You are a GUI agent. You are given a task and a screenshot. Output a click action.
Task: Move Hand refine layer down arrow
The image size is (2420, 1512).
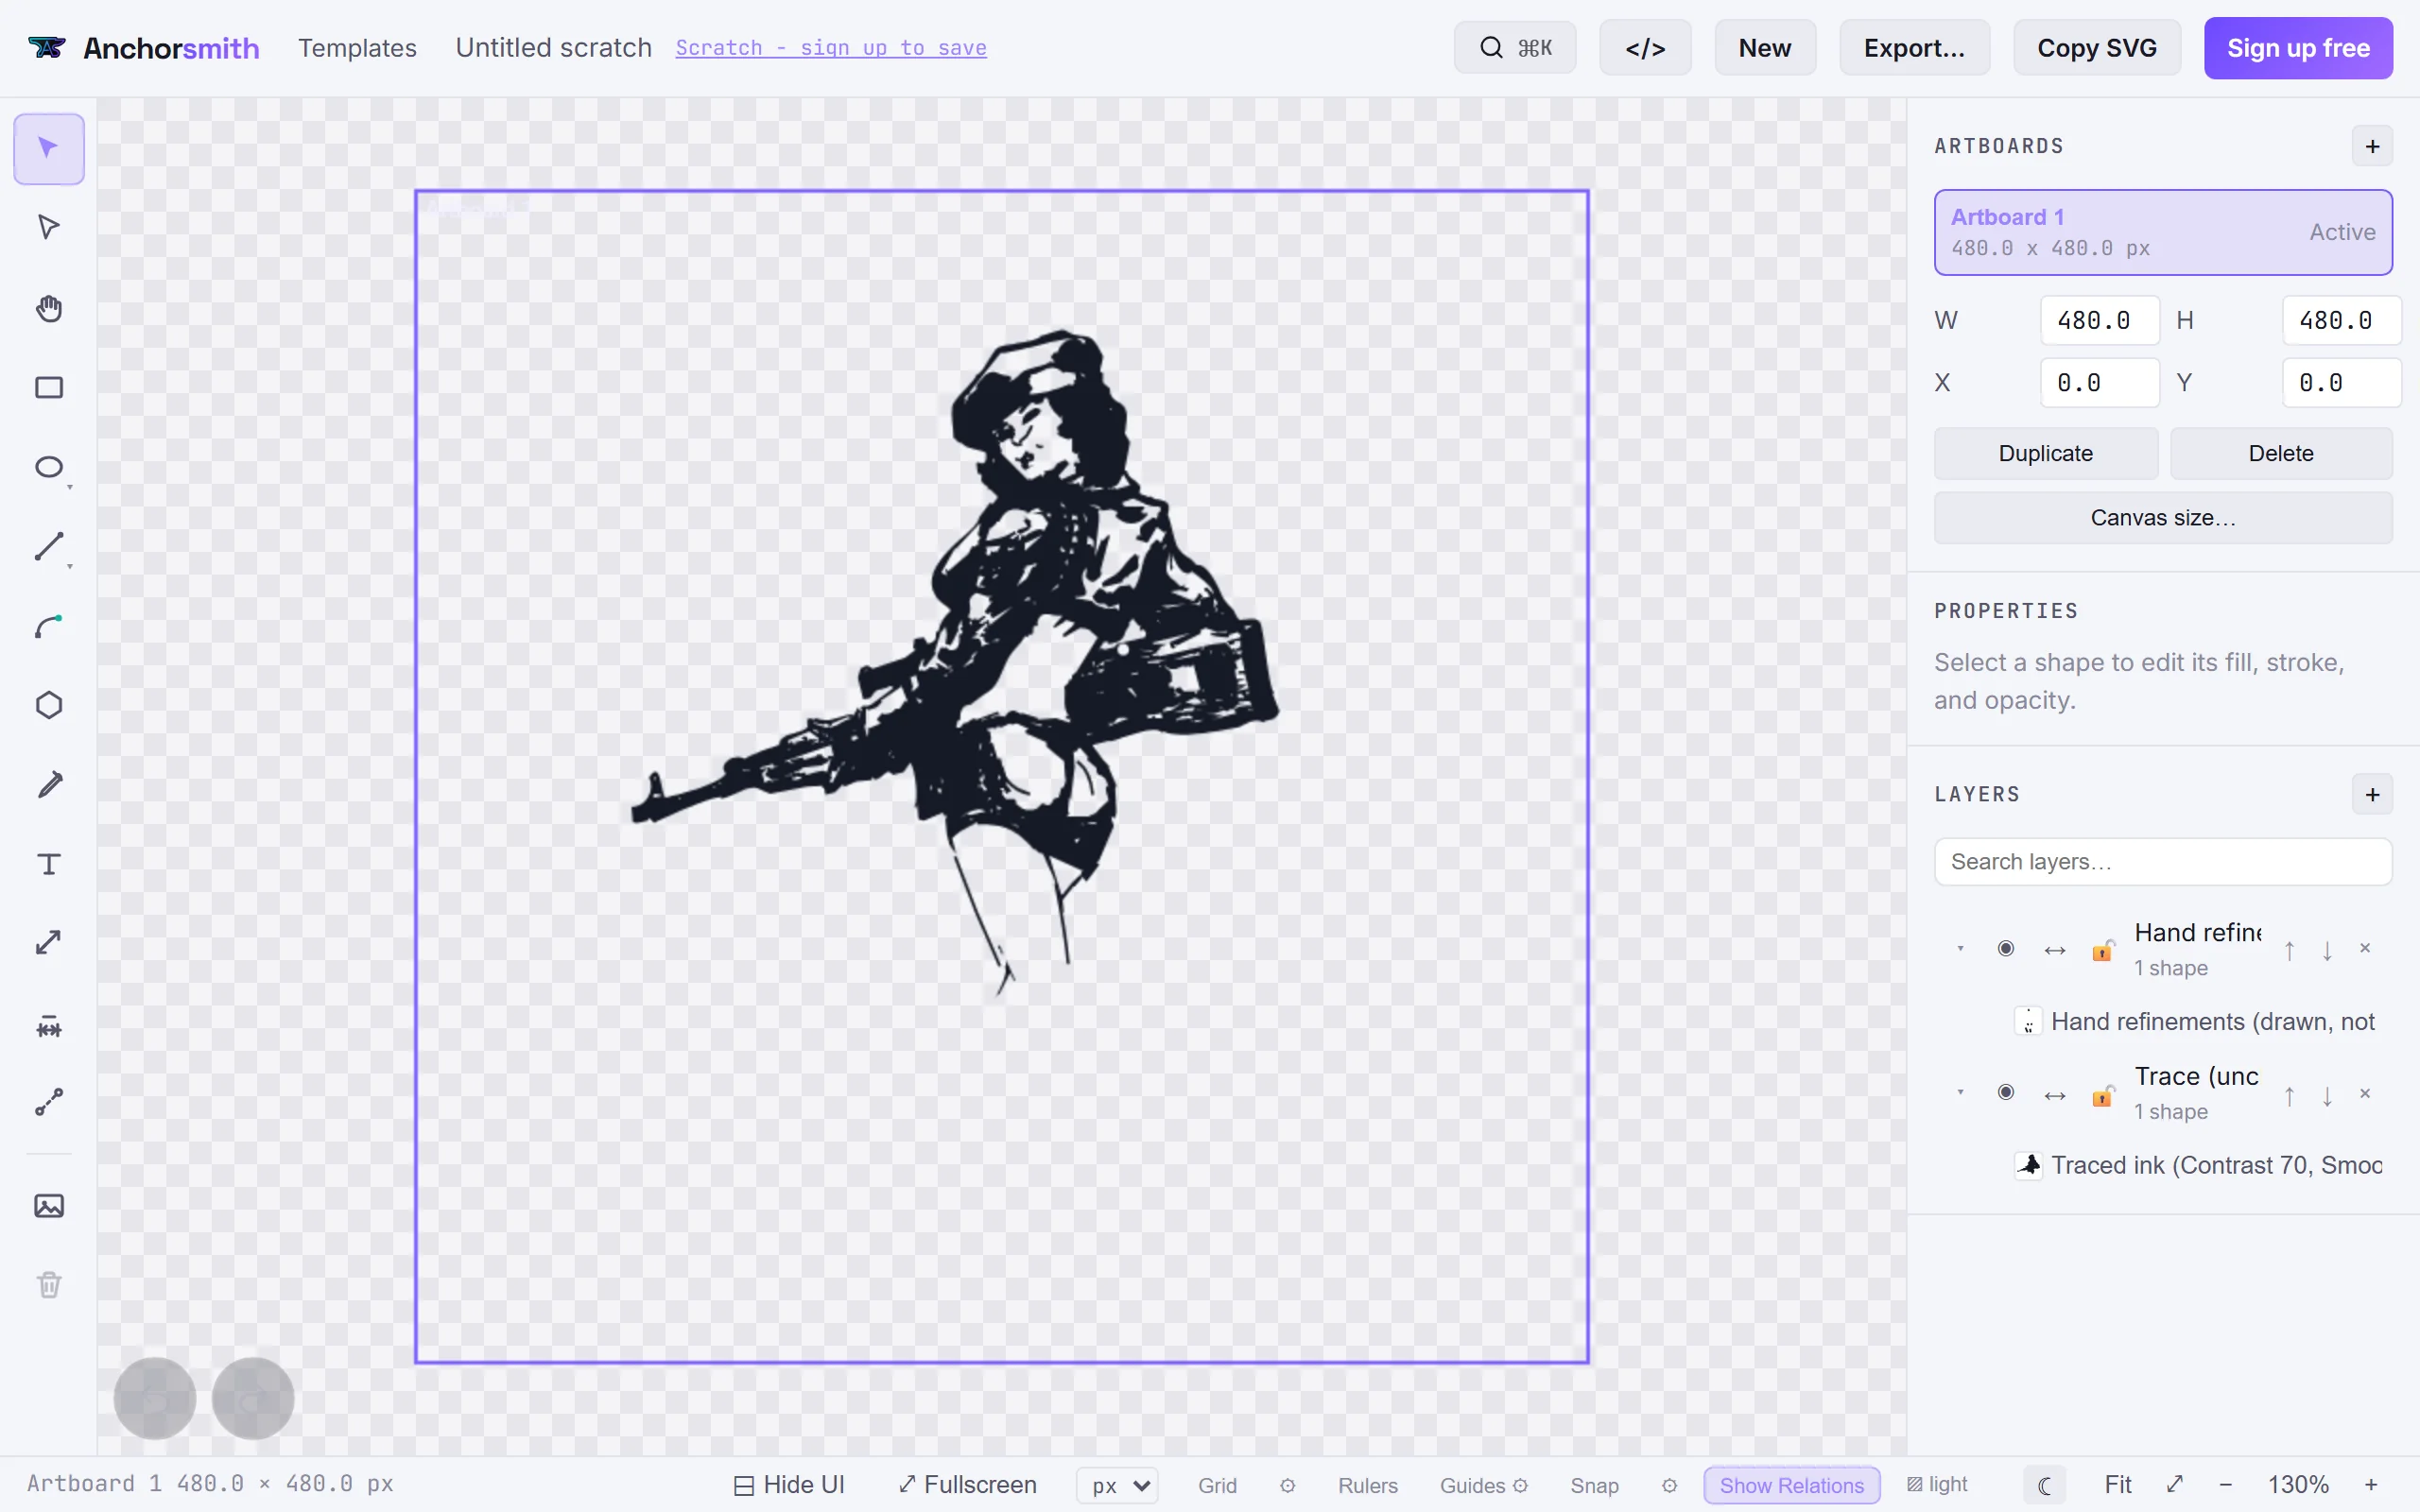(x=2327, y=951)
